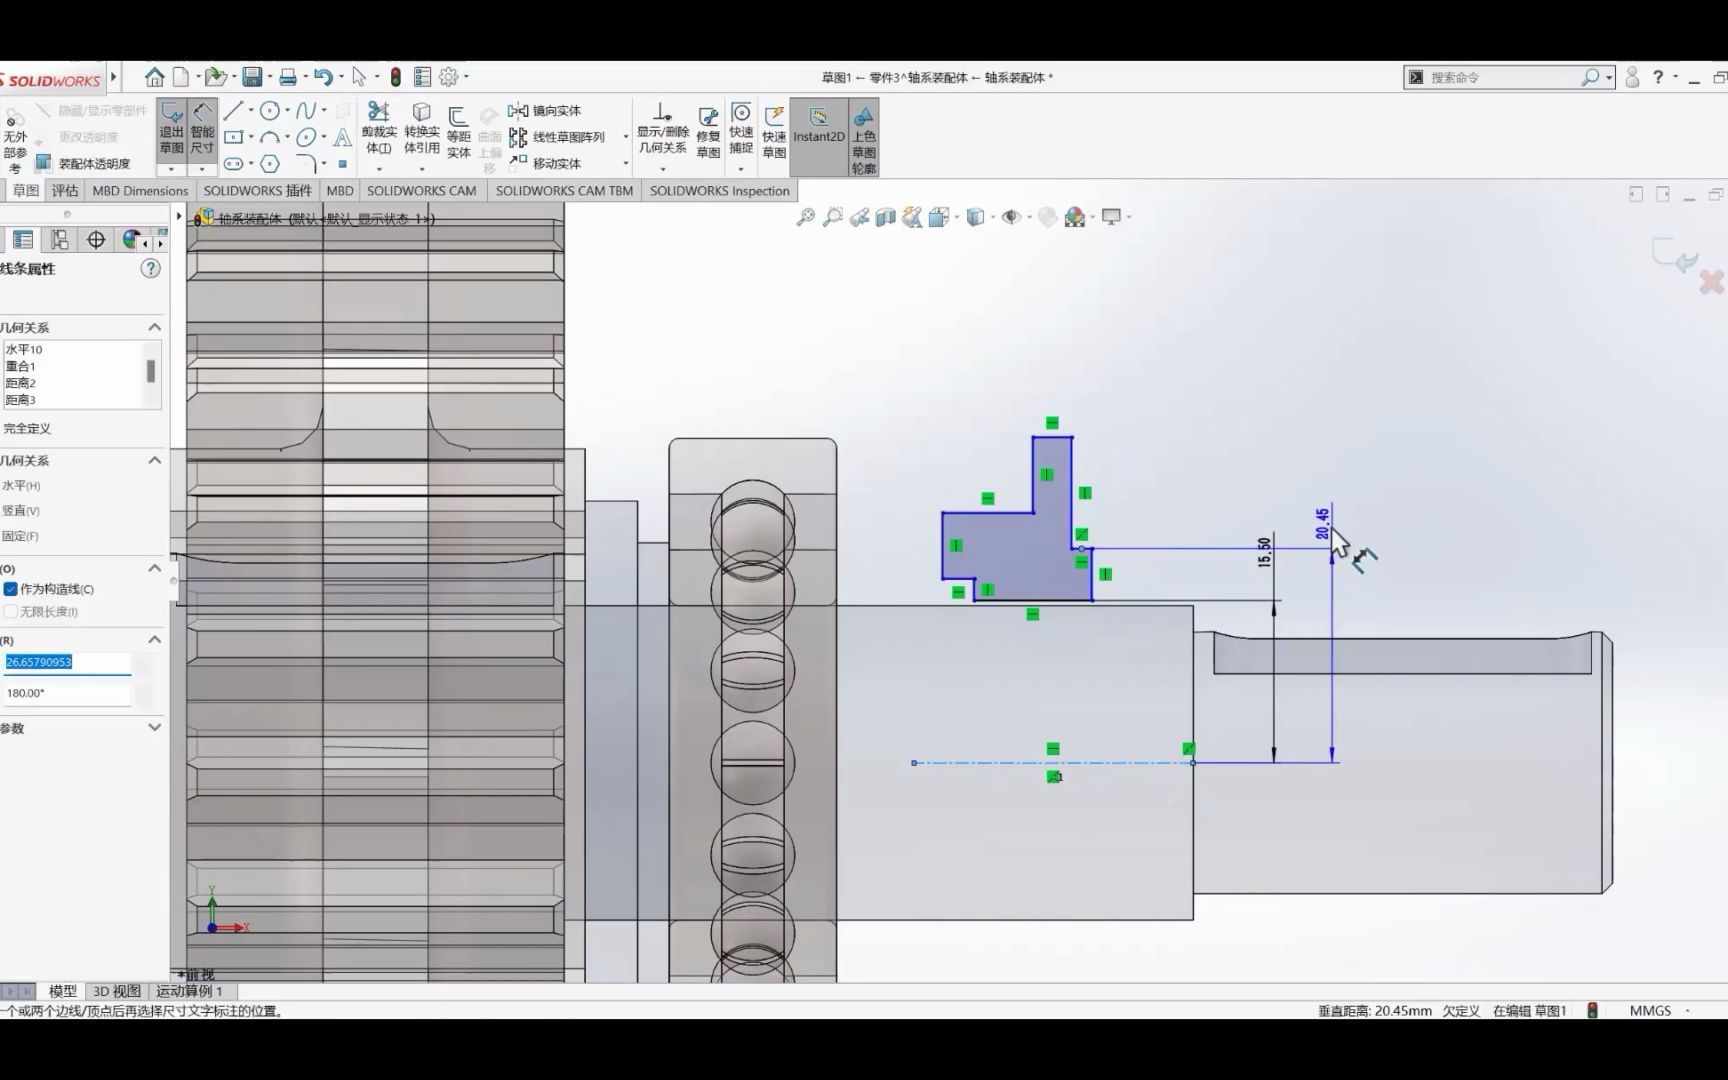This screenshot has width=1728, height=1080.
Task: Click the Save floppy disk icon
Action: (253, 77)
